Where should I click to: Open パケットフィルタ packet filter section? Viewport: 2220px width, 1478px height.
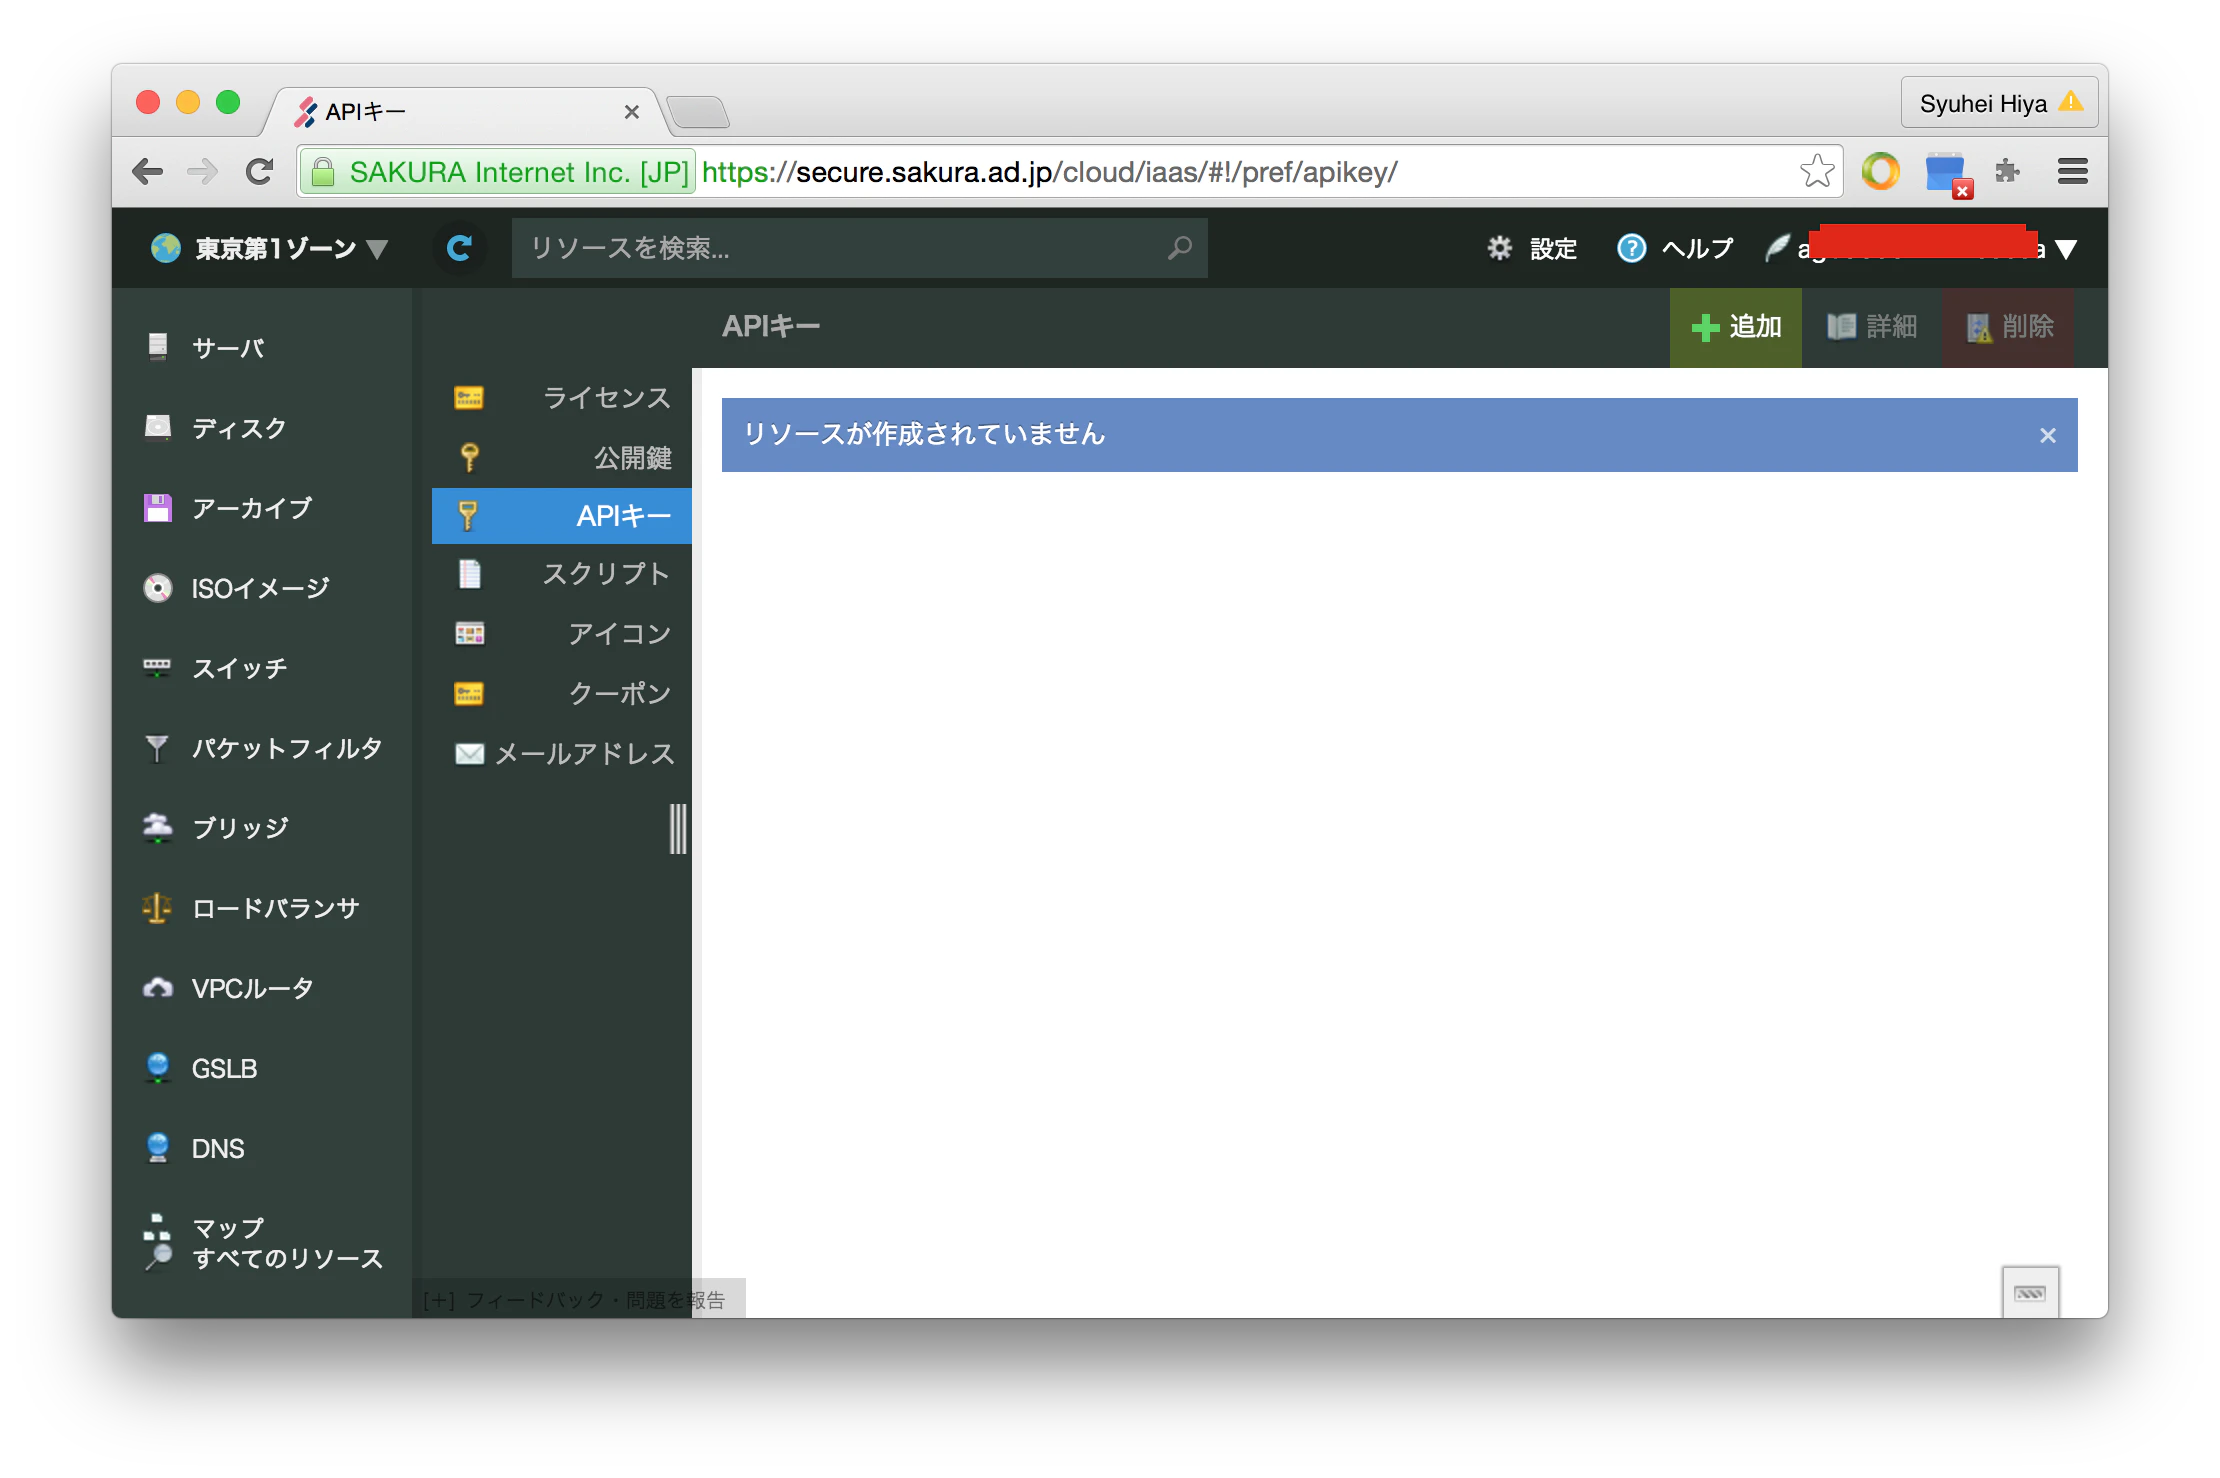tap(262, 748)
